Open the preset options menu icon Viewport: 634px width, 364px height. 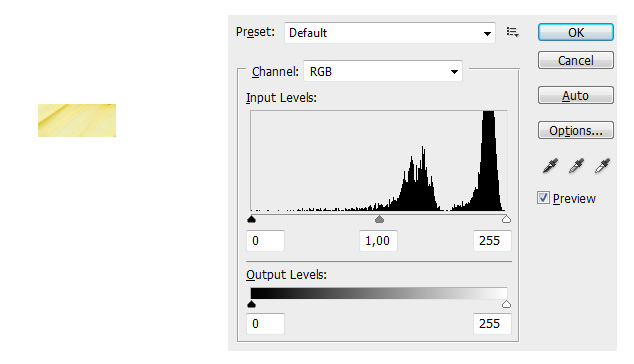(512, 32)
